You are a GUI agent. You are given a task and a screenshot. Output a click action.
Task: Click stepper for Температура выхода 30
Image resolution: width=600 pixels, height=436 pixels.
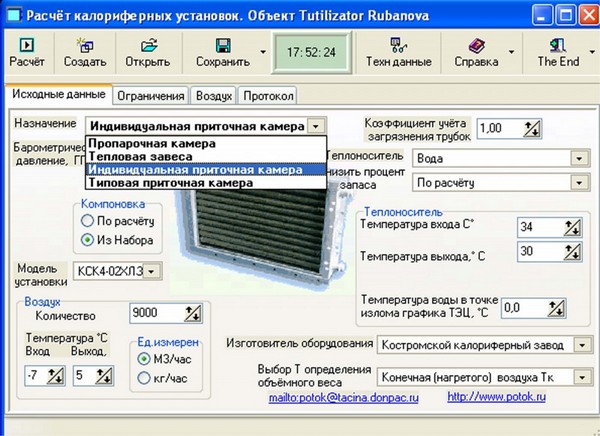click(572, 252)
